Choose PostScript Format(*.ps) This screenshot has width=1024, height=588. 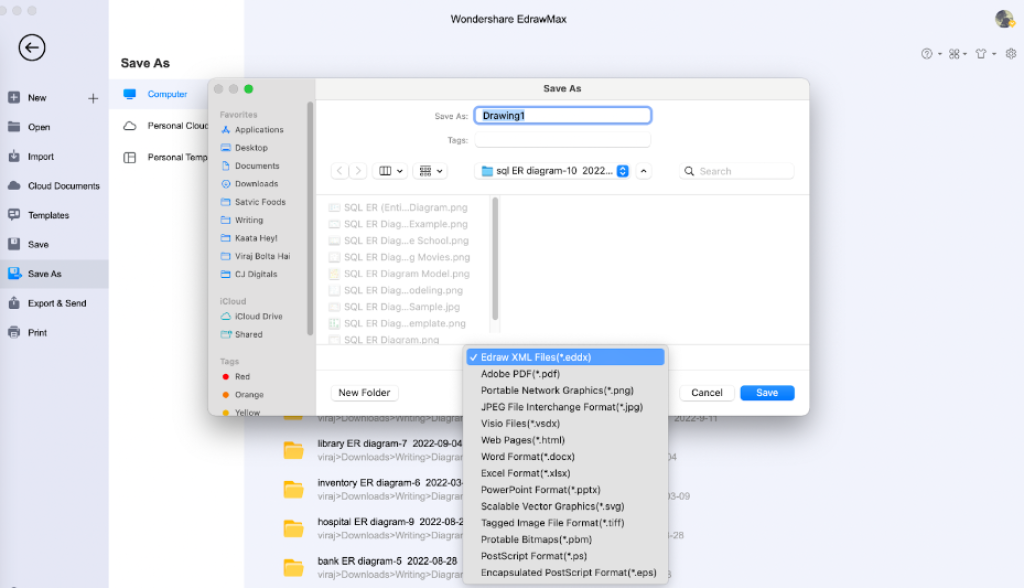tap(566, 556)
